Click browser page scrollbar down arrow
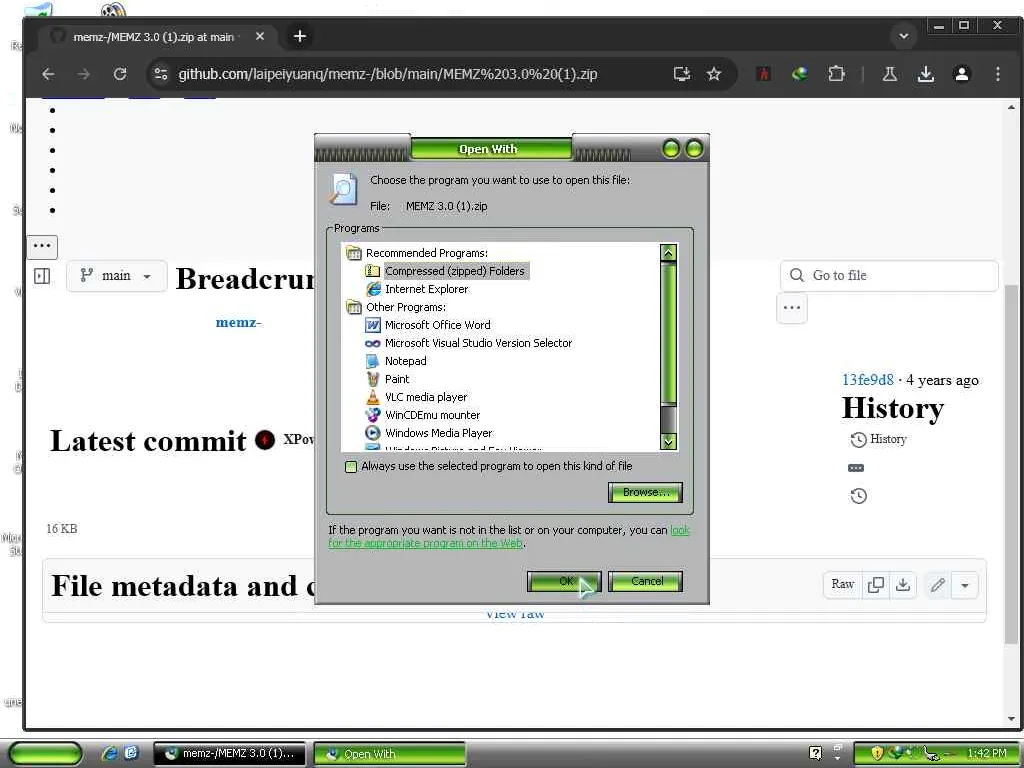The image size is (1024, 768). click(x=1011, y=718)
